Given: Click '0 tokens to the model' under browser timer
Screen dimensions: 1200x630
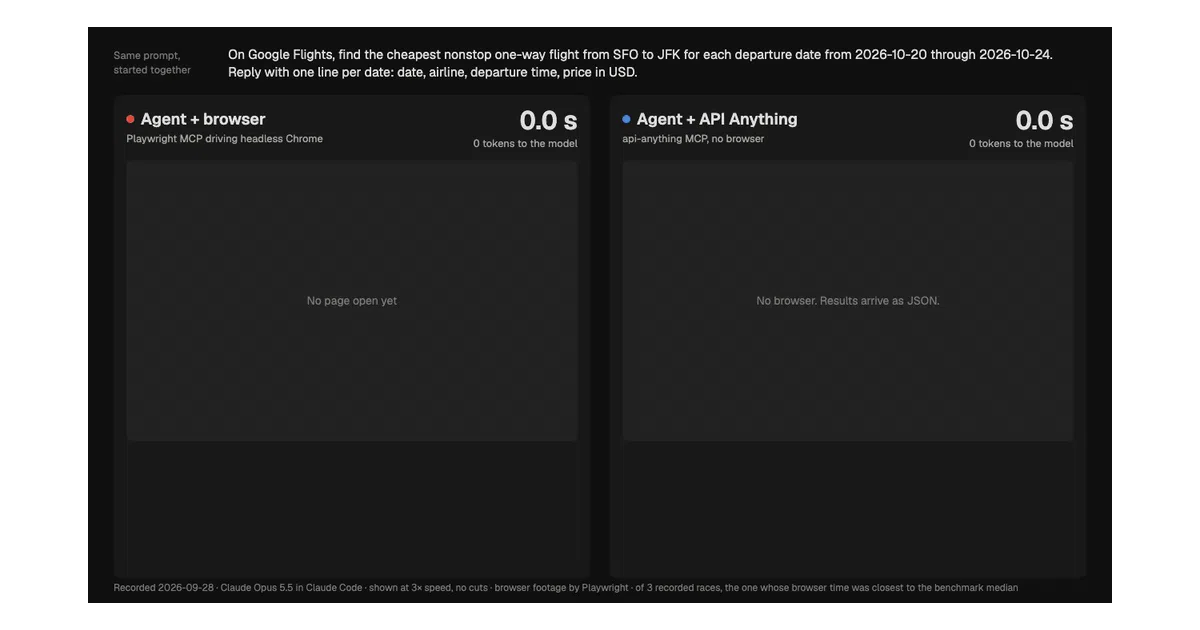Looking at the screenshot, I should click(x=525, y=144).
